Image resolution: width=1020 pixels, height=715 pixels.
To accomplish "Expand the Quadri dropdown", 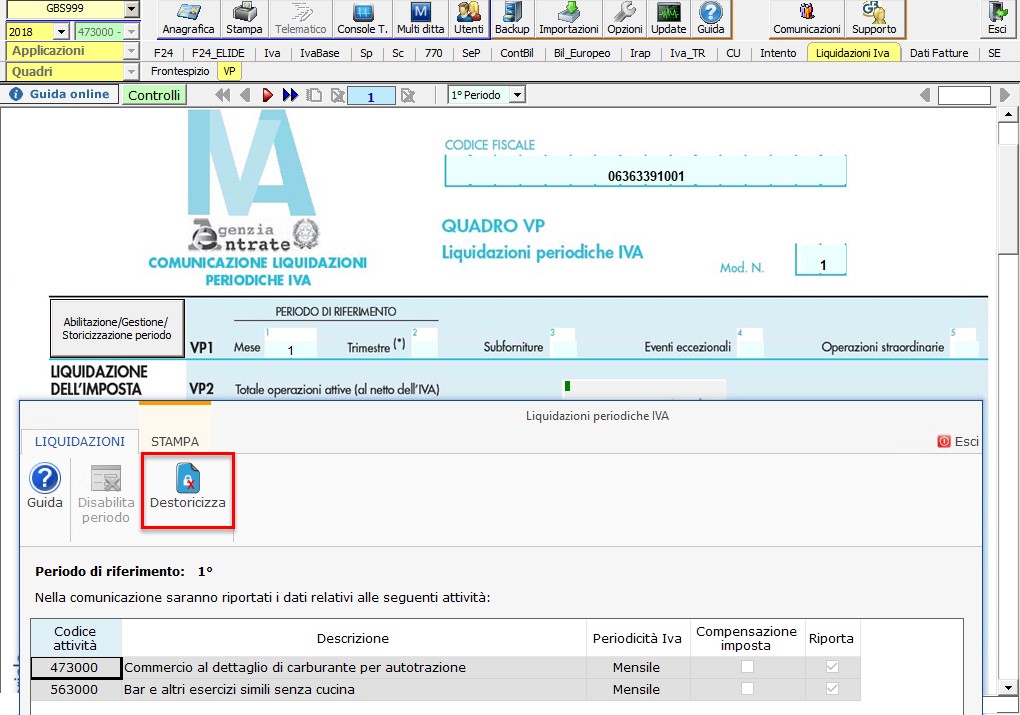I will click(131, 72).
